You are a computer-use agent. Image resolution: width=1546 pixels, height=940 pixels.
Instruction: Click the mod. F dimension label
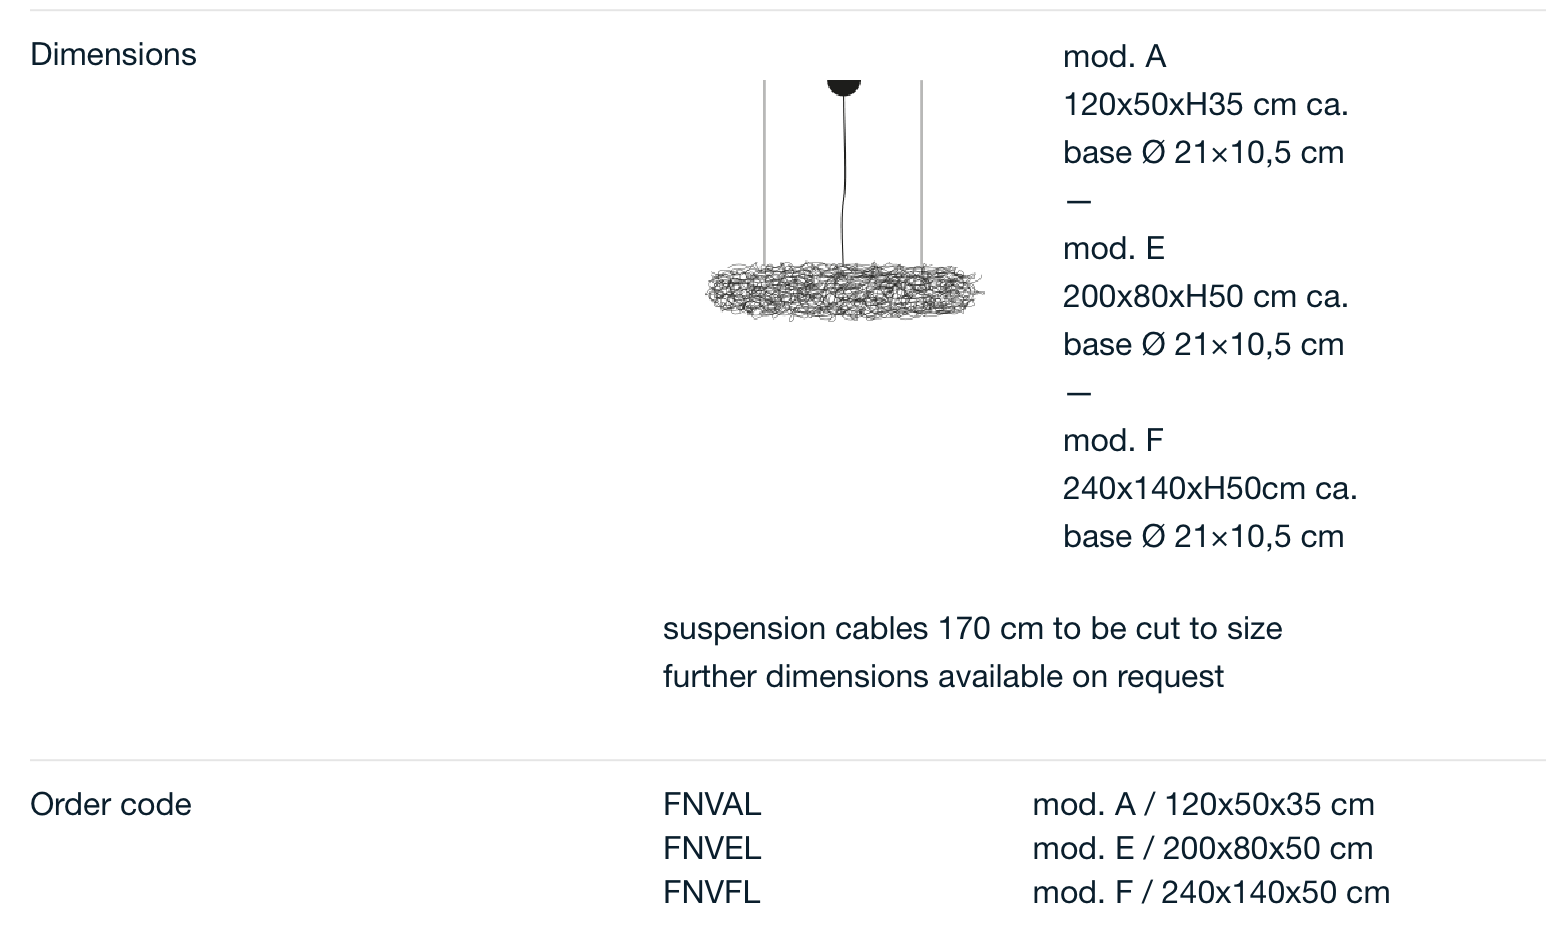pos(1113,440)
